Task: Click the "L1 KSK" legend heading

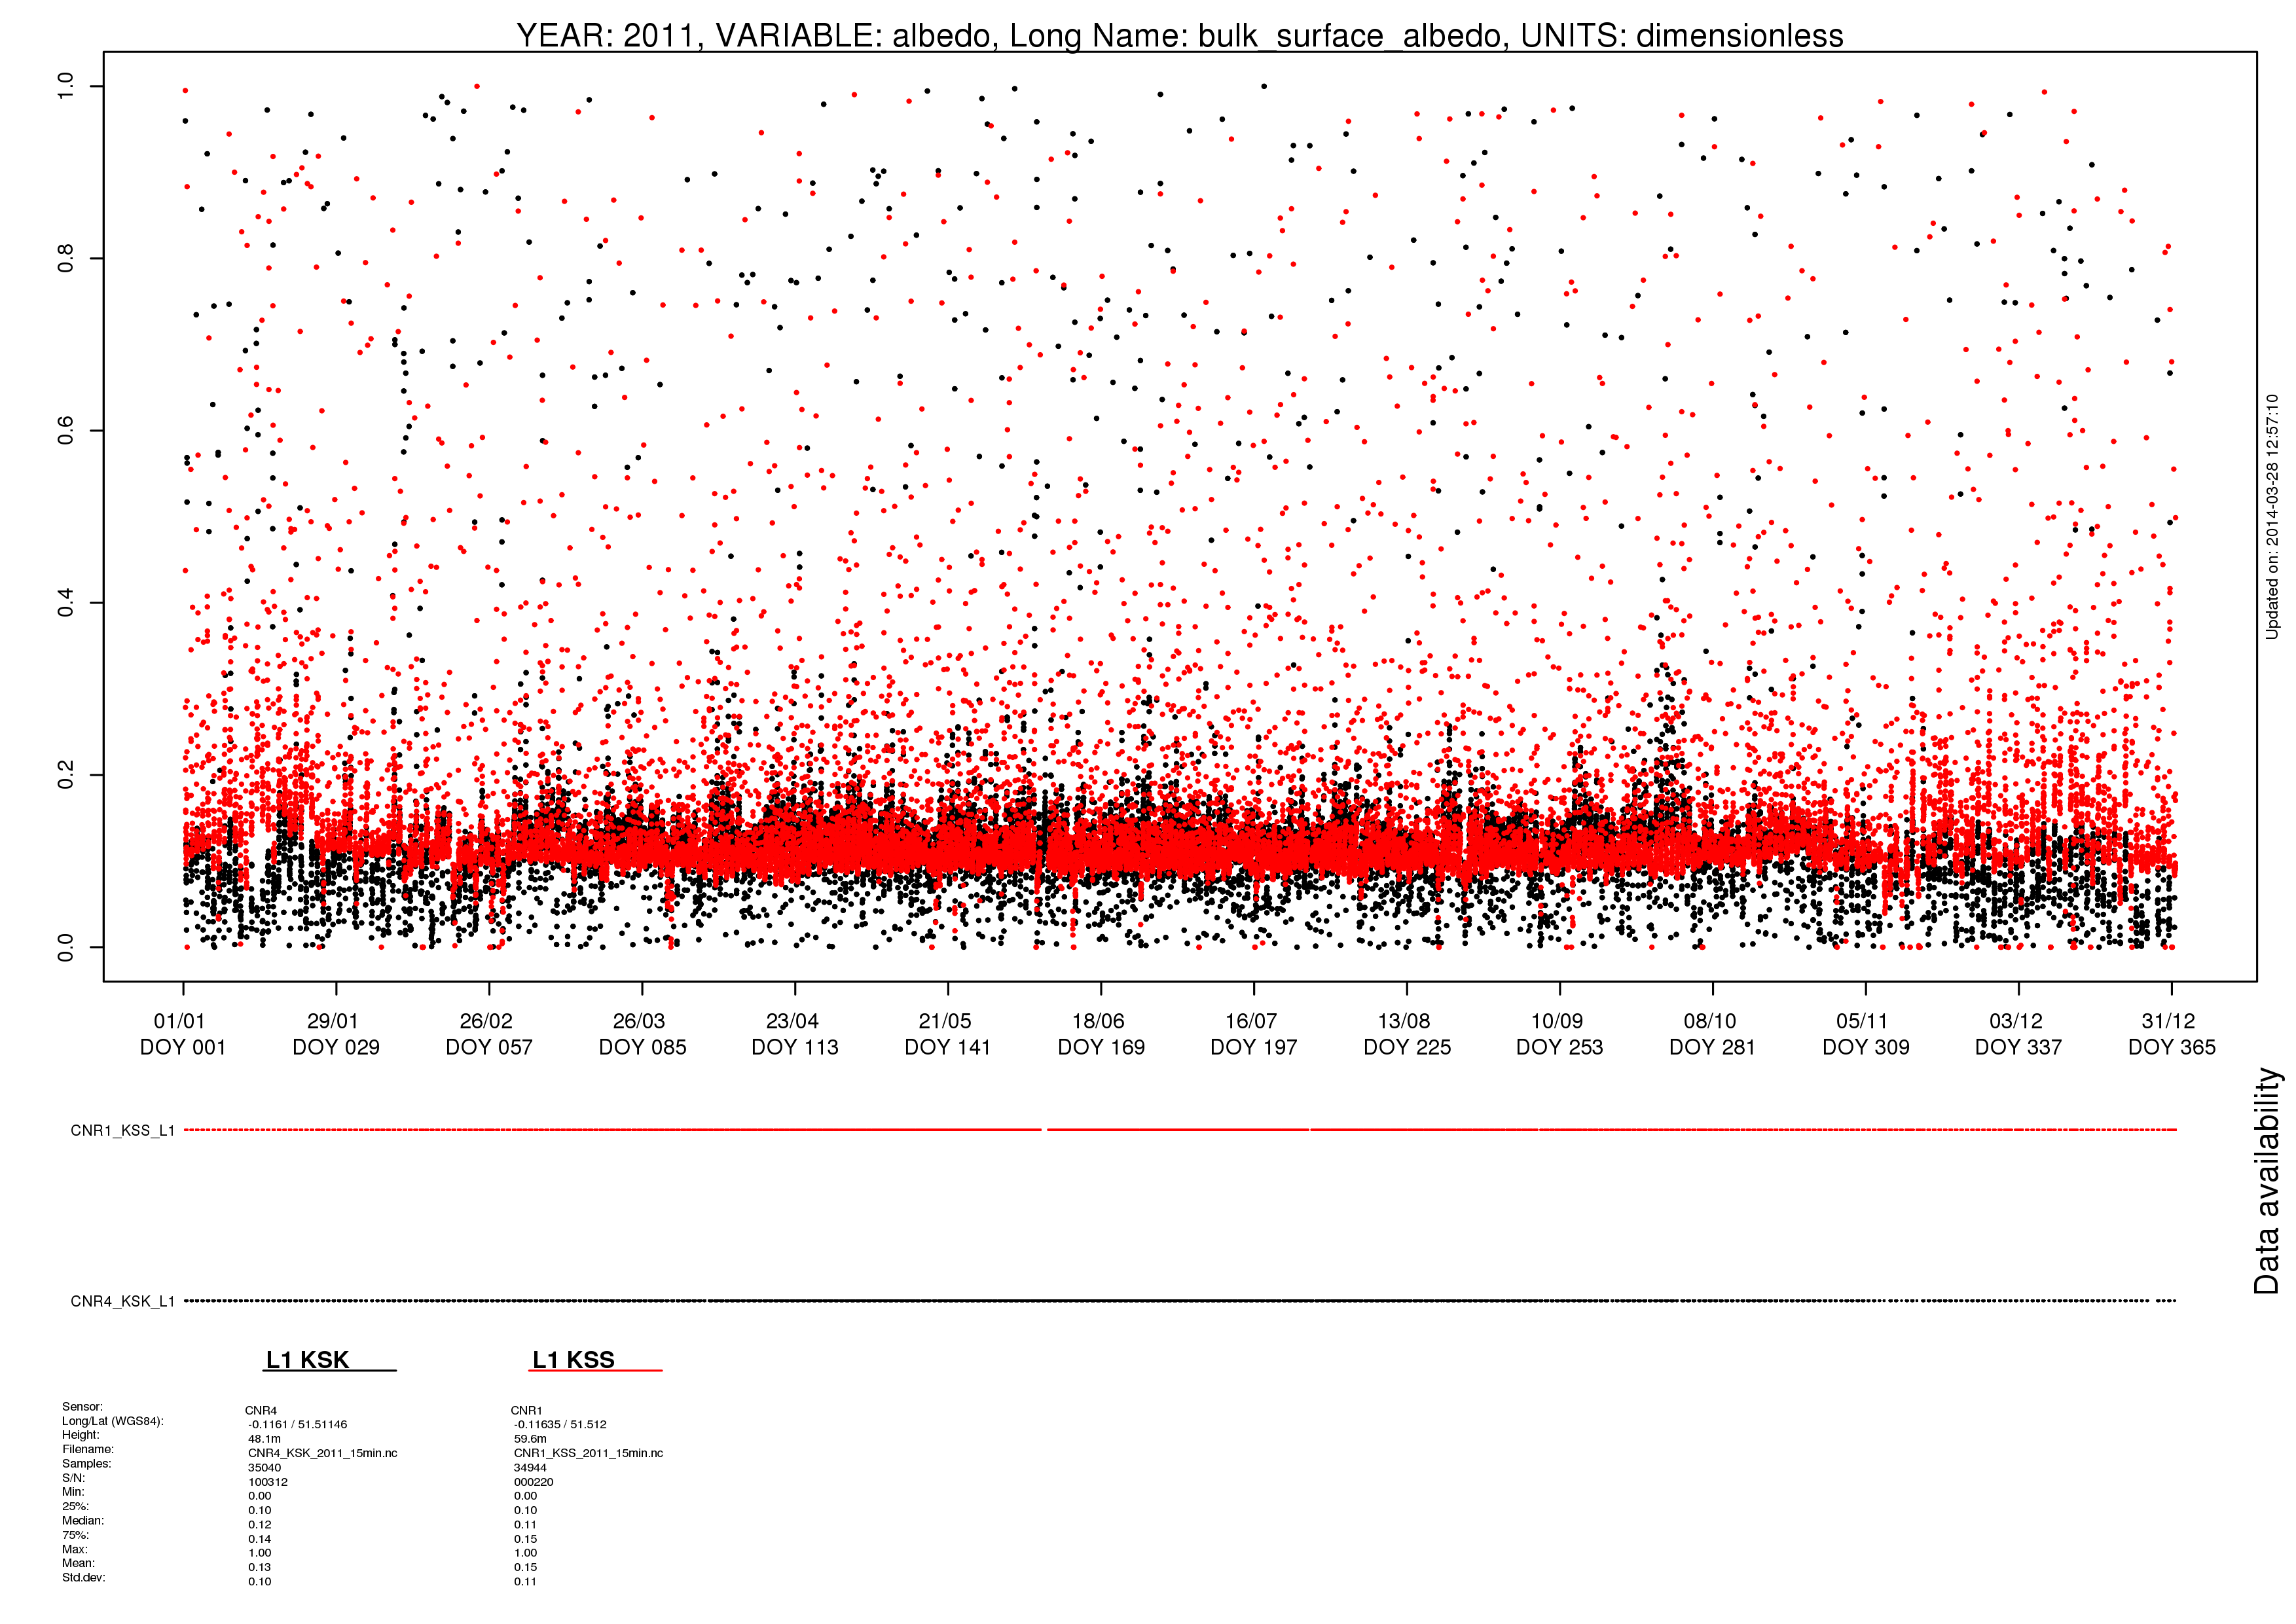Action: point(307,1360)
